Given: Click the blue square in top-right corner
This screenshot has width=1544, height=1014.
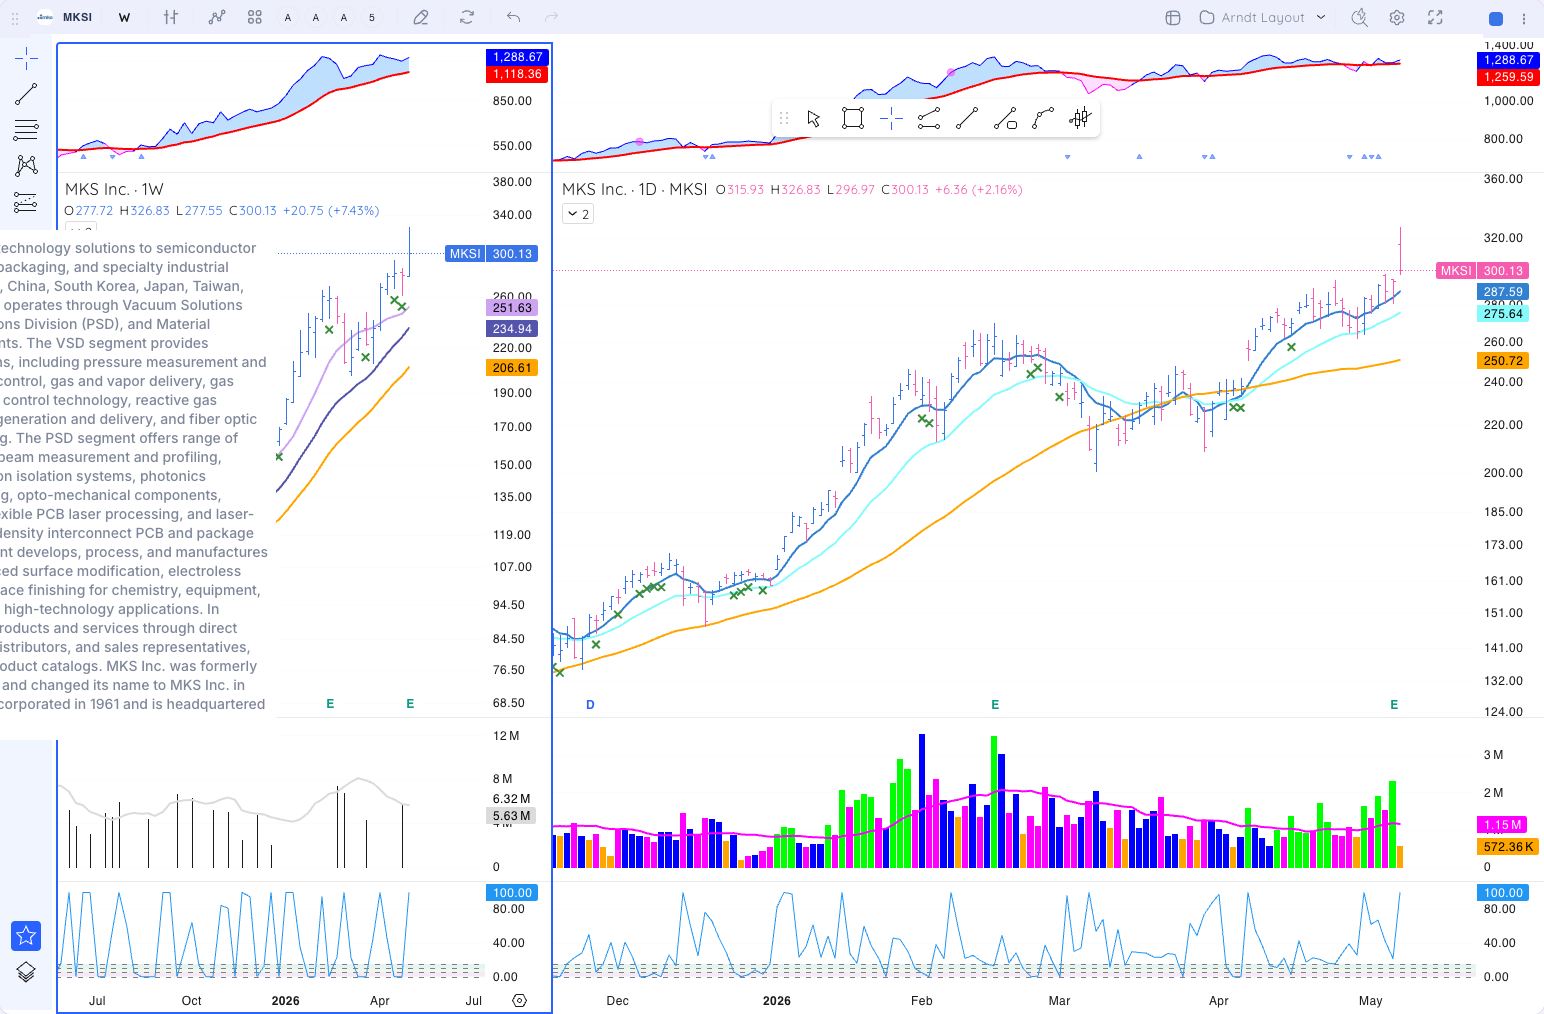Looking at the screenshot, I should (1496, 18).
